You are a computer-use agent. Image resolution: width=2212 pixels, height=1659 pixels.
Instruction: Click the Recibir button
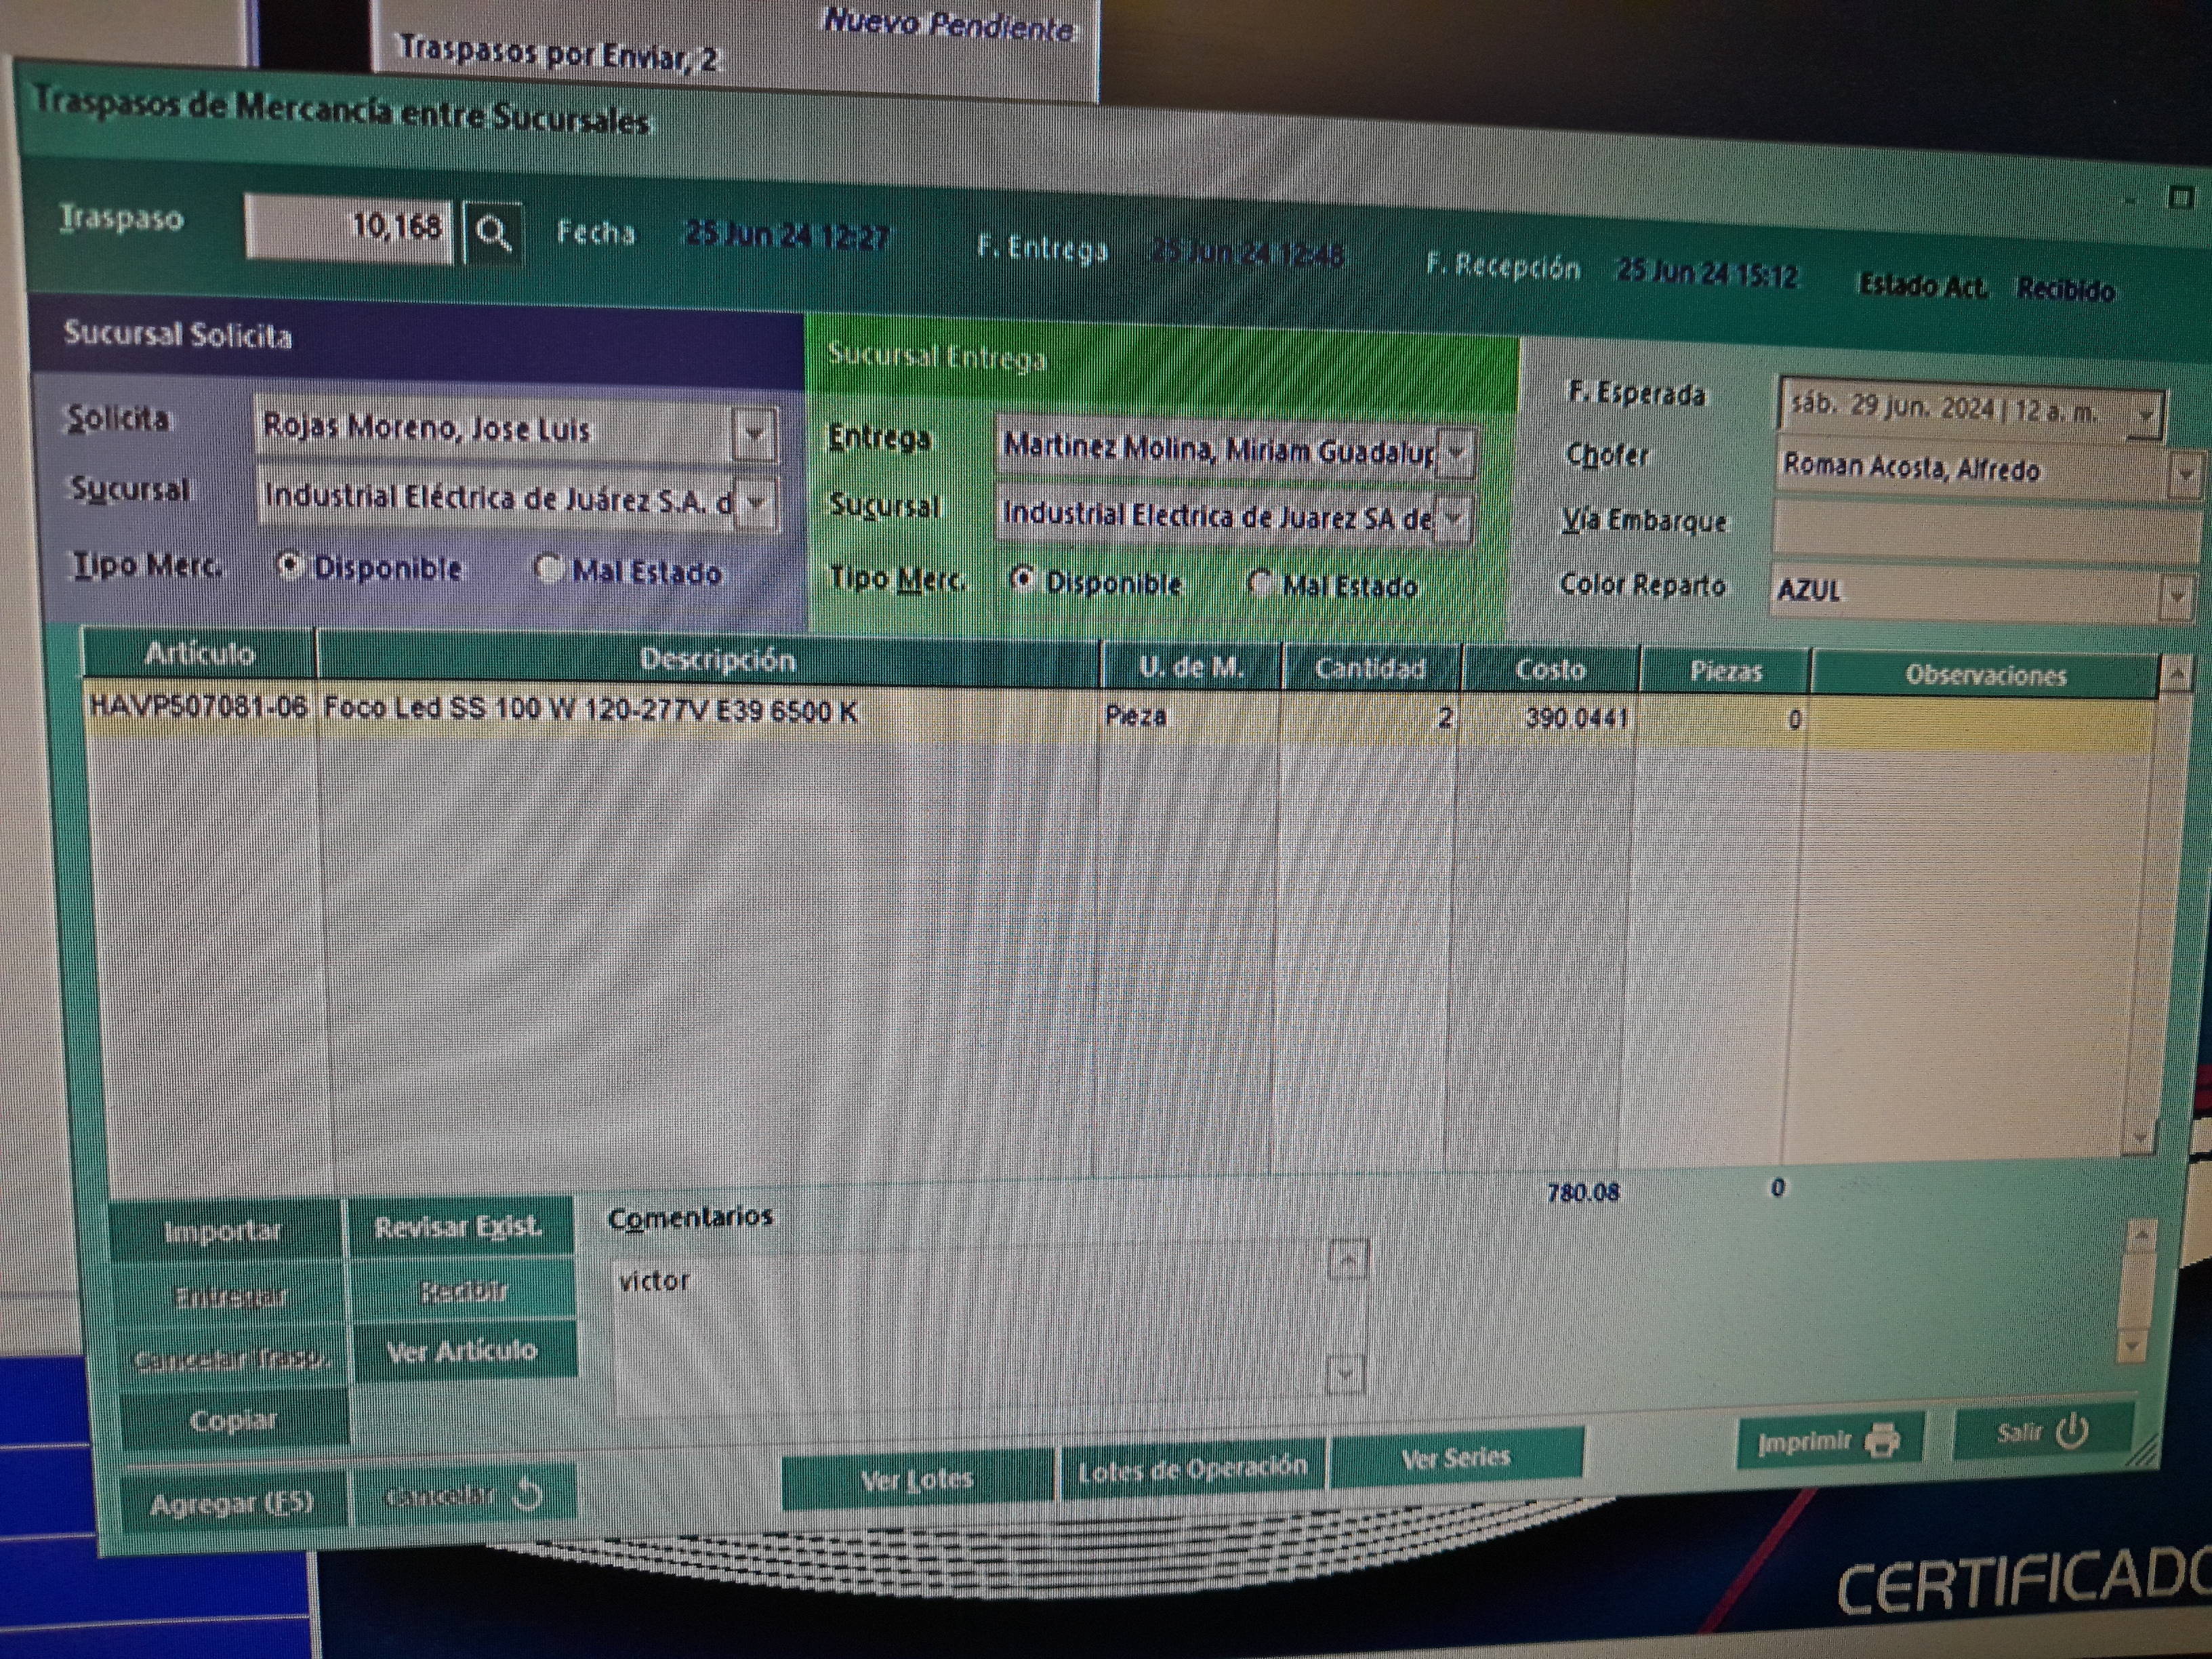[x=463, y=1291]
